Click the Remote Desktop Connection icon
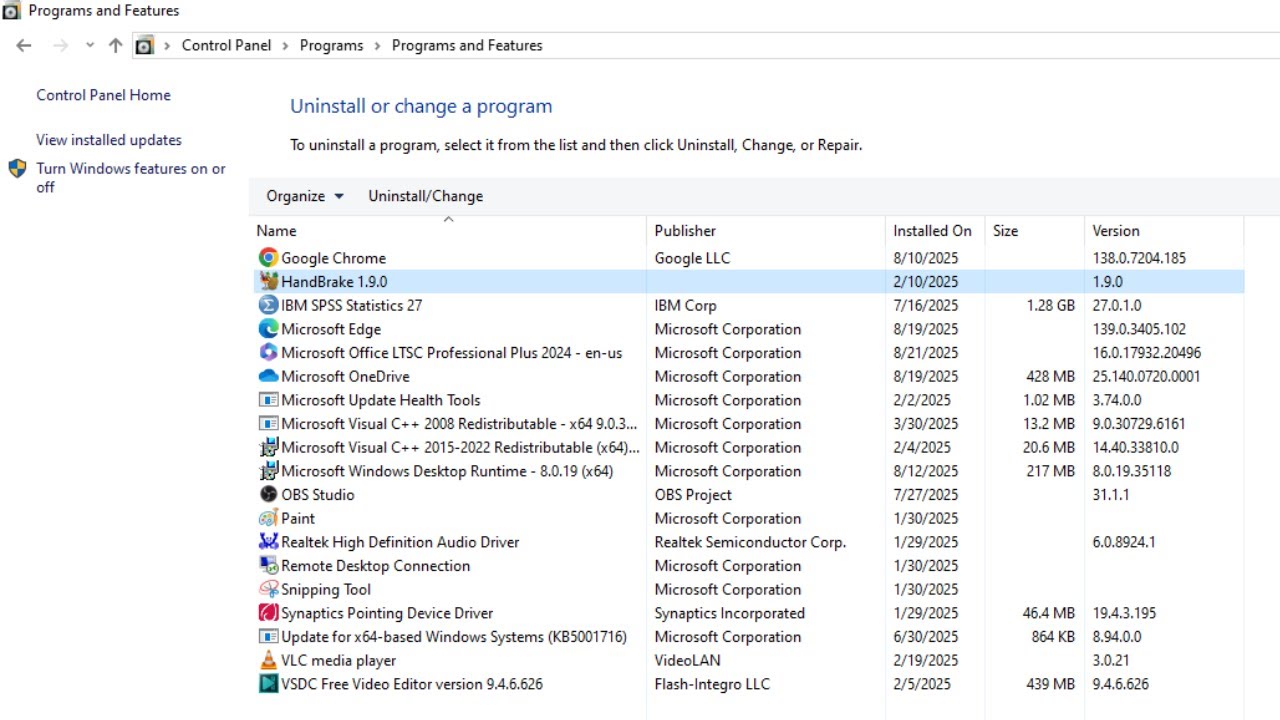 point(268,566)
